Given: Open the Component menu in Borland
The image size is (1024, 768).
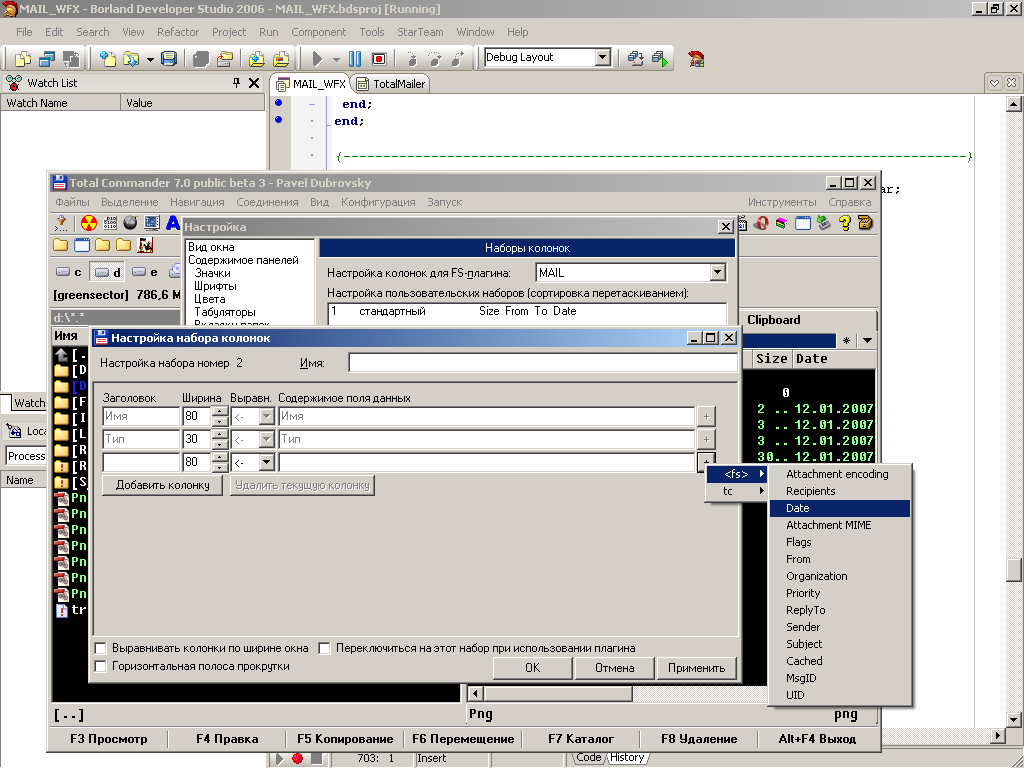Looking at the screenshot, I should pyautogui.click(x=319, y=32).
